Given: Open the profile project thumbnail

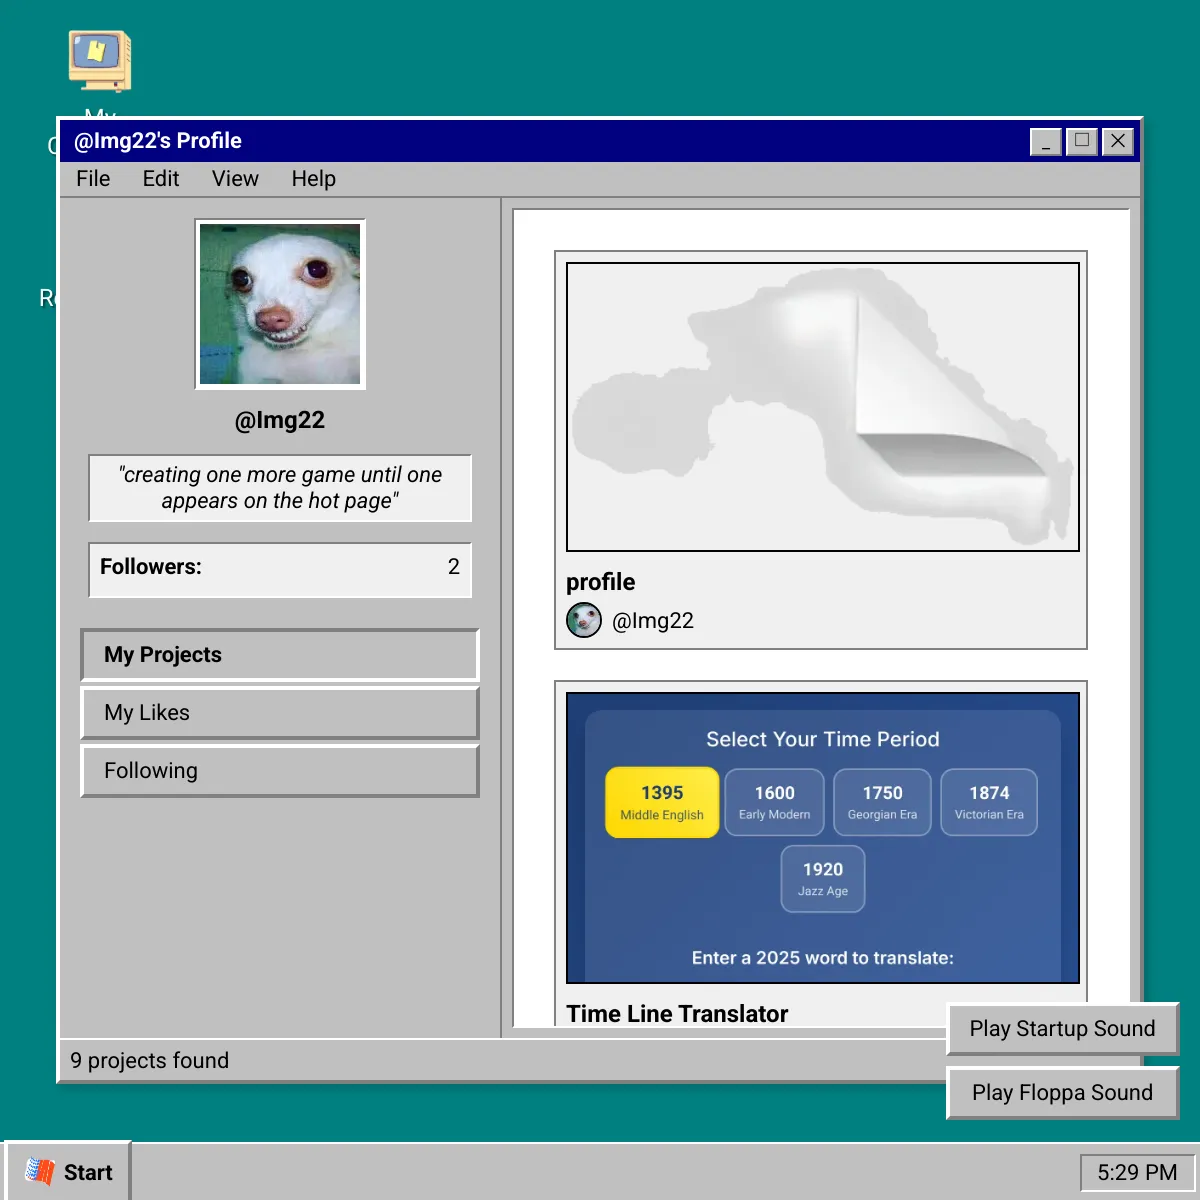Looking at the screenshot, I should pyautogui.click(x=823, y=407).
